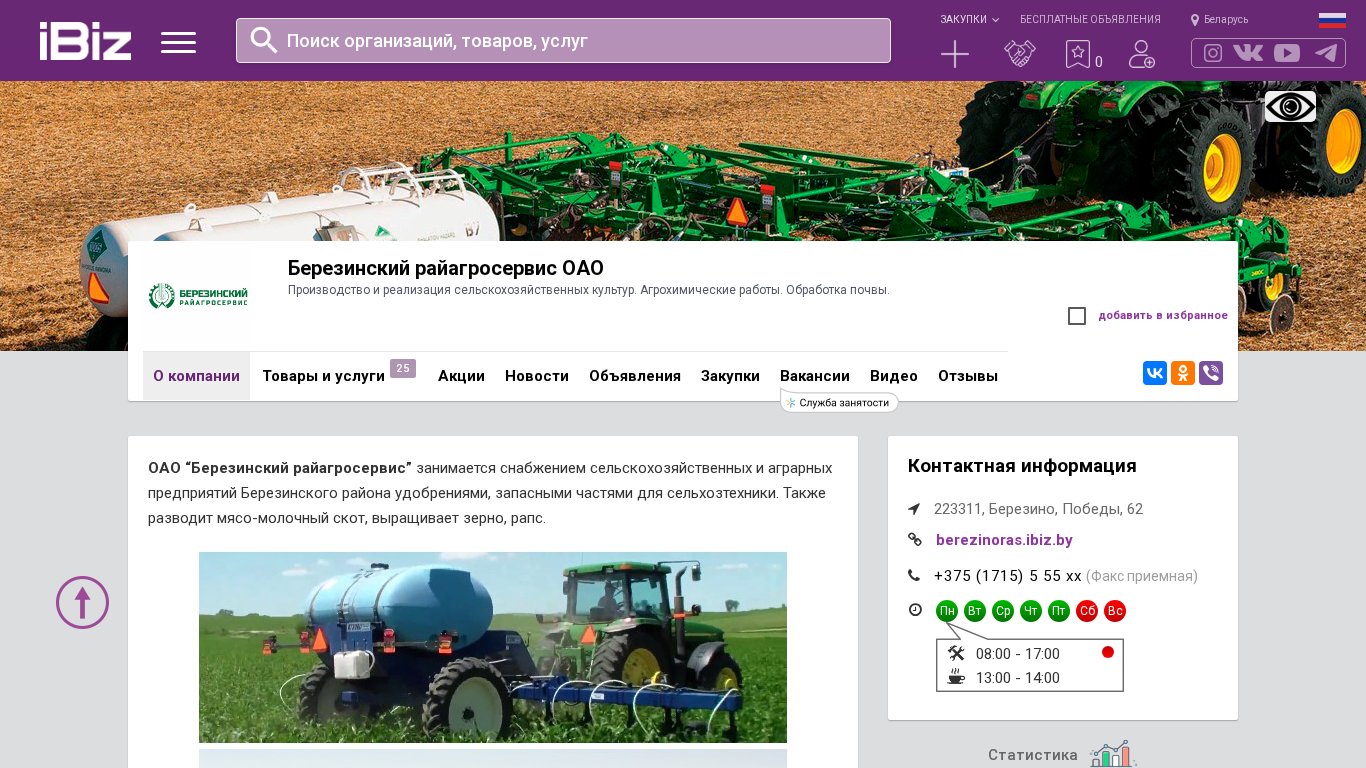Click the search magnifier icon
This screenshot has width=1366, height=768.
[x=264, y=40]
